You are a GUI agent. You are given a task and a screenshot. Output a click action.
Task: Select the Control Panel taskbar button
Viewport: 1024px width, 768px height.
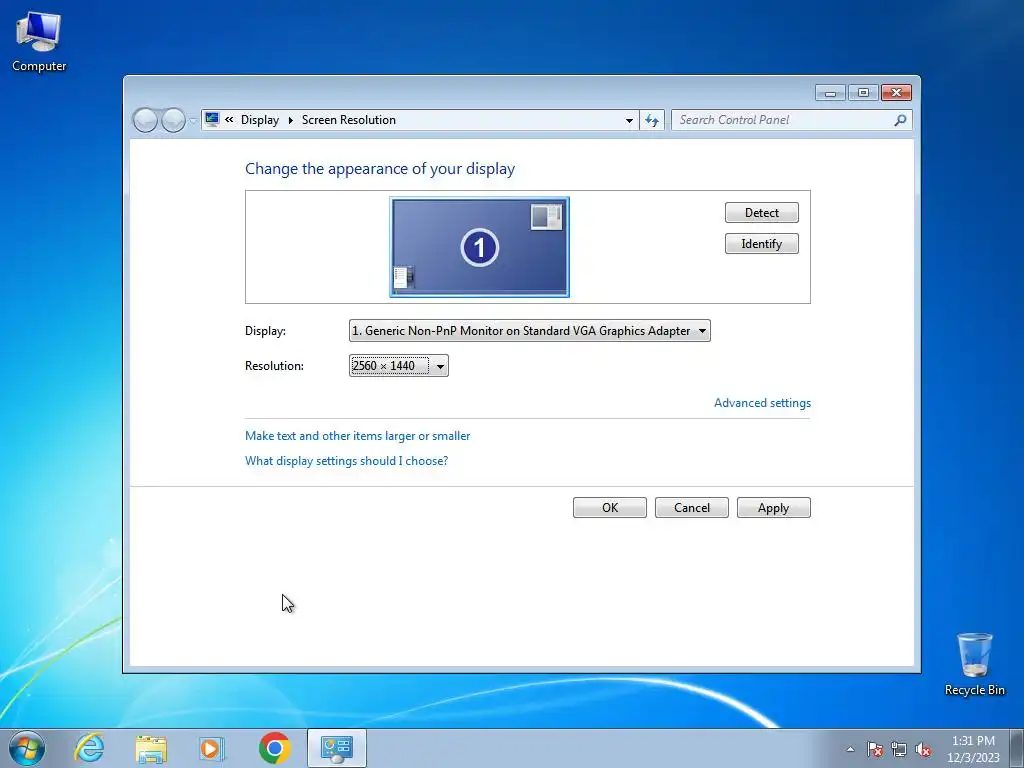pyautogui.click(x=336, y=748)
